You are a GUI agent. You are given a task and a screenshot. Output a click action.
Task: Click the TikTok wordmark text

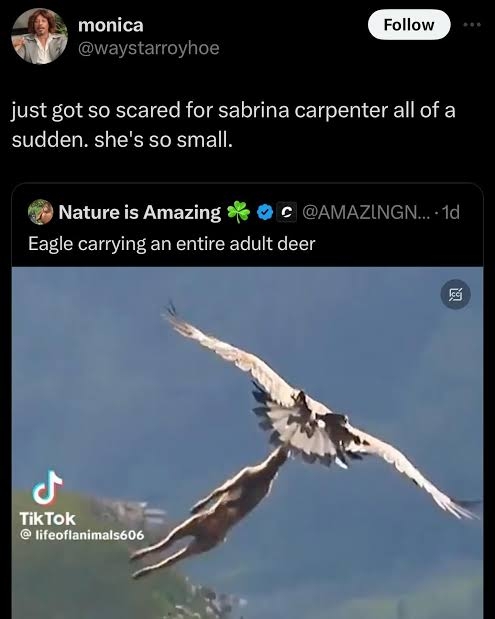pos(47,518)
